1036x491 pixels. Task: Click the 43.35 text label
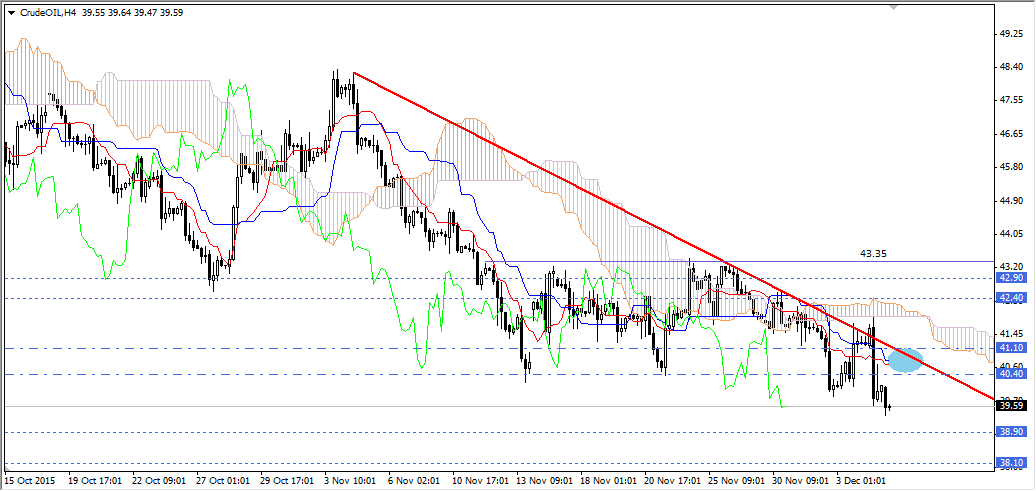click(x=873, y=254)
